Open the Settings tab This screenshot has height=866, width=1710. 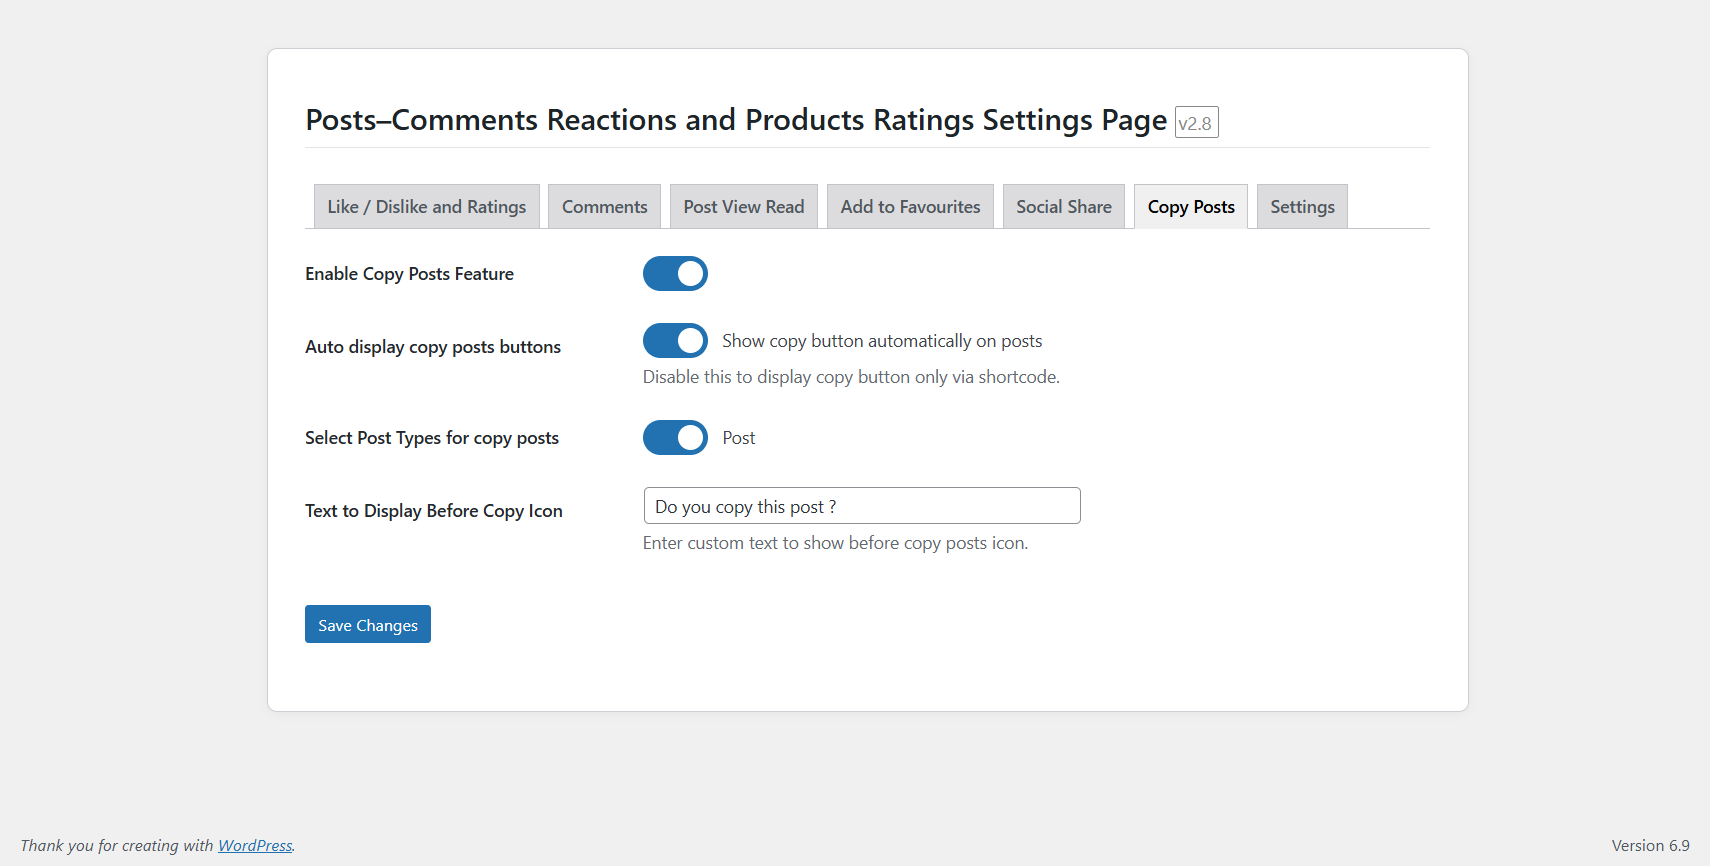(x=1302, y=207)
